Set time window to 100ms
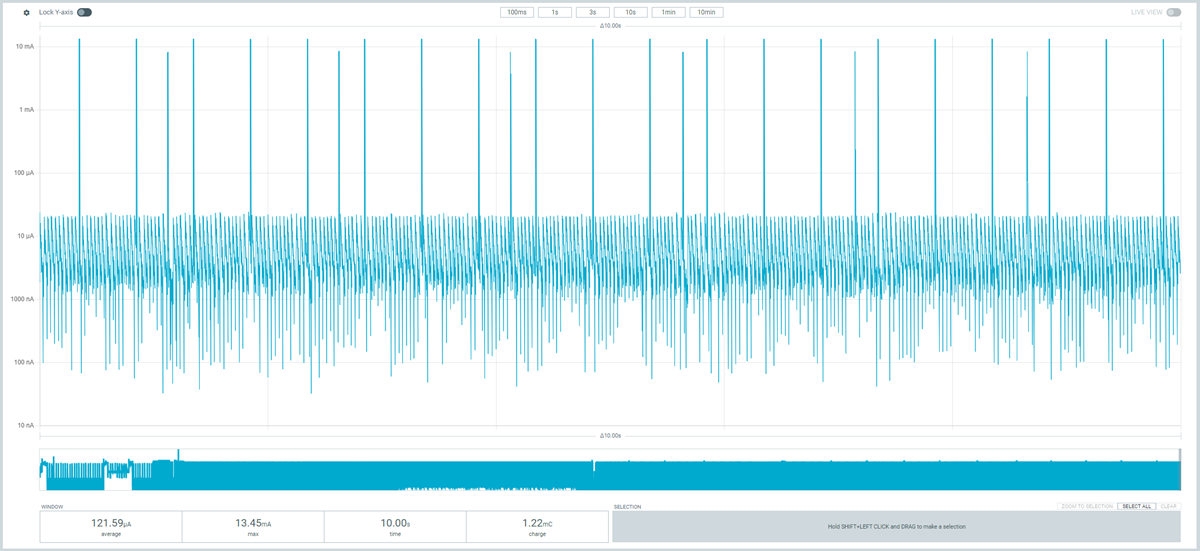1200x551 pixels. 517,13
